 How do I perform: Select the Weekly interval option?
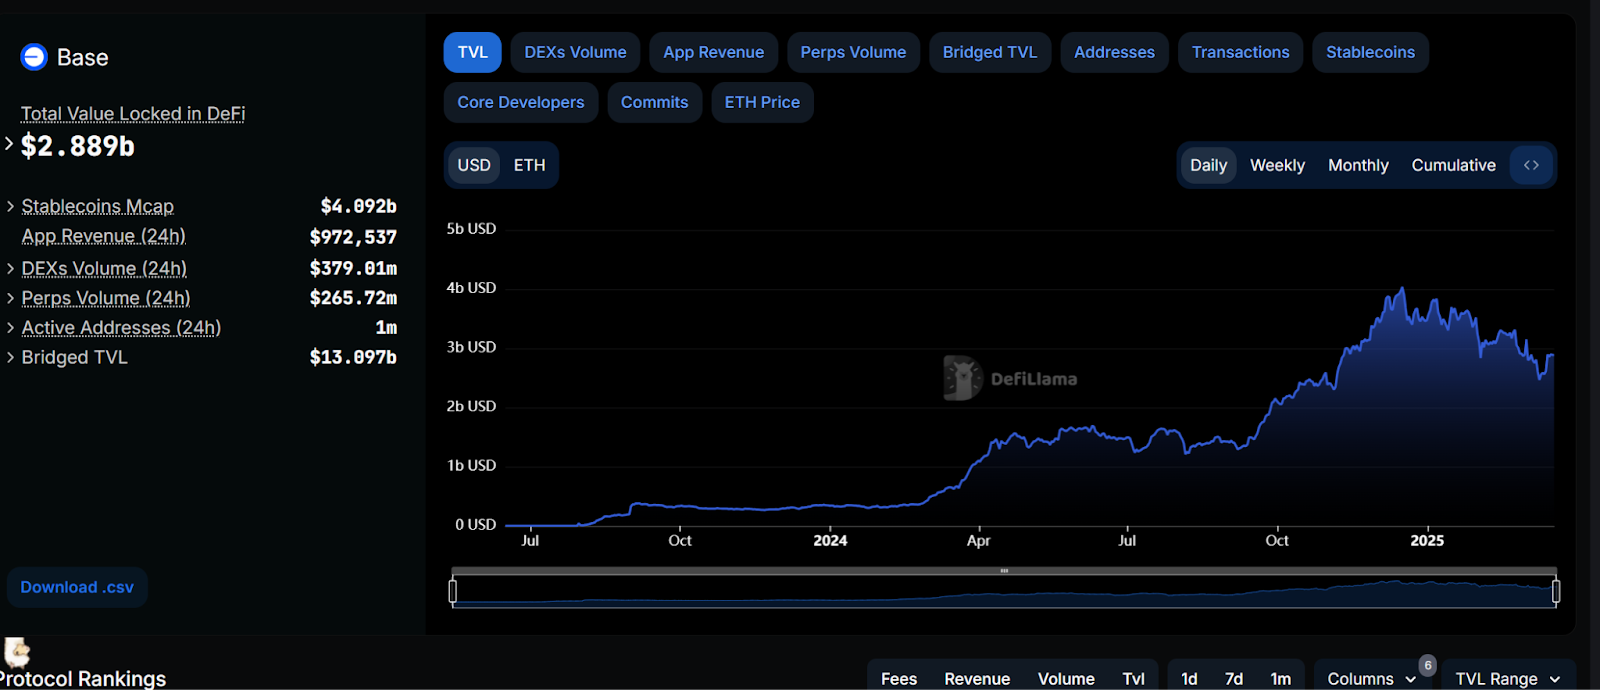1277,165
